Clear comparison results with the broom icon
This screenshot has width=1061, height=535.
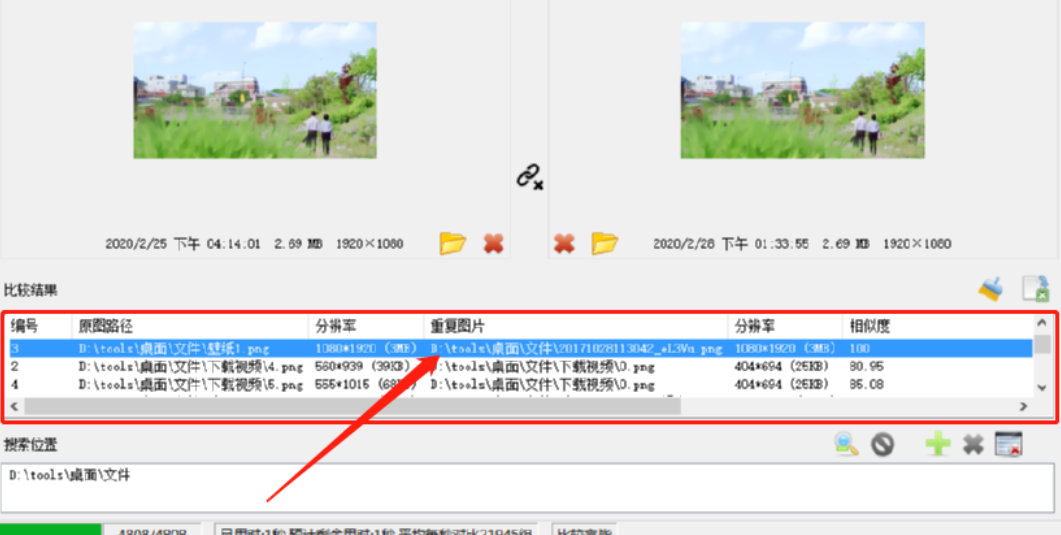pyautogui.click(x=991, y=289)
